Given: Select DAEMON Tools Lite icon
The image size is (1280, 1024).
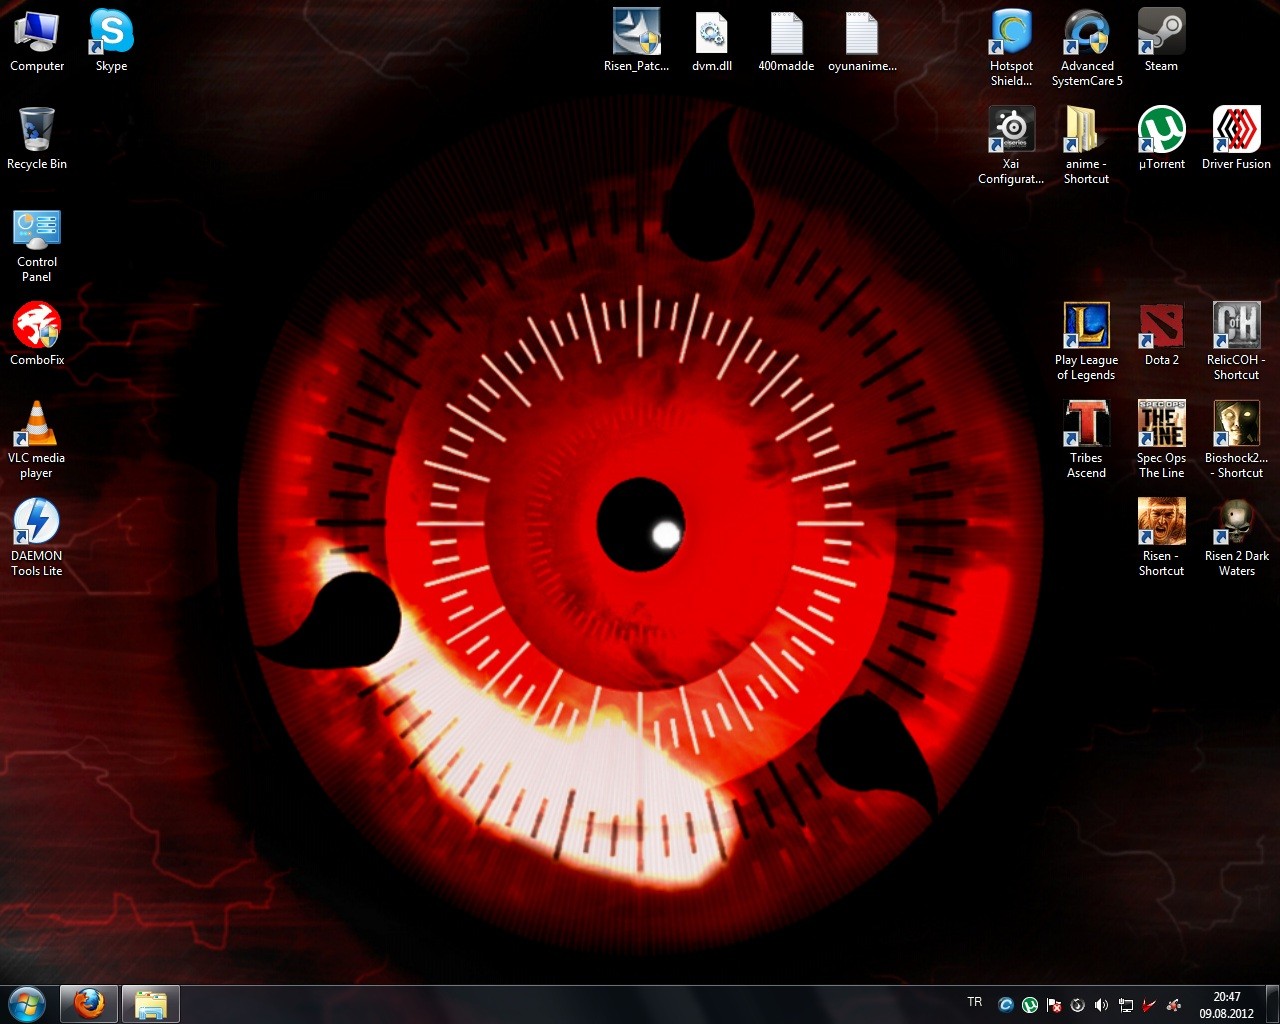Looking at the screenshot, I should pos(37,538).
